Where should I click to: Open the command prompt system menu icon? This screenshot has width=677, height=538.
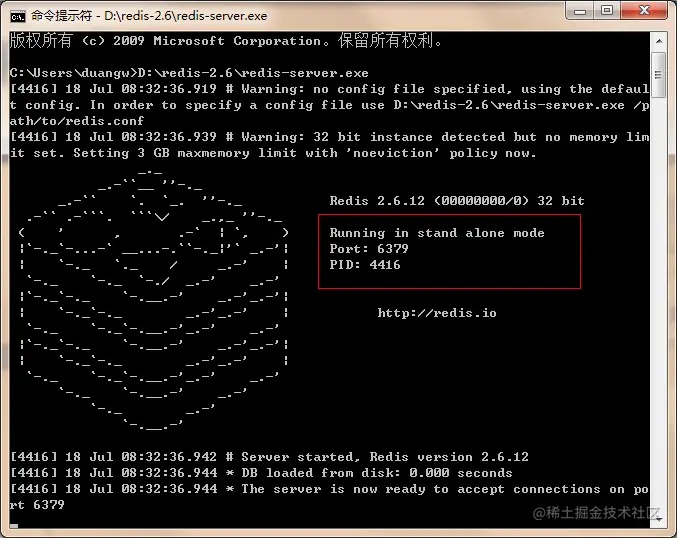tap(18, 16)
